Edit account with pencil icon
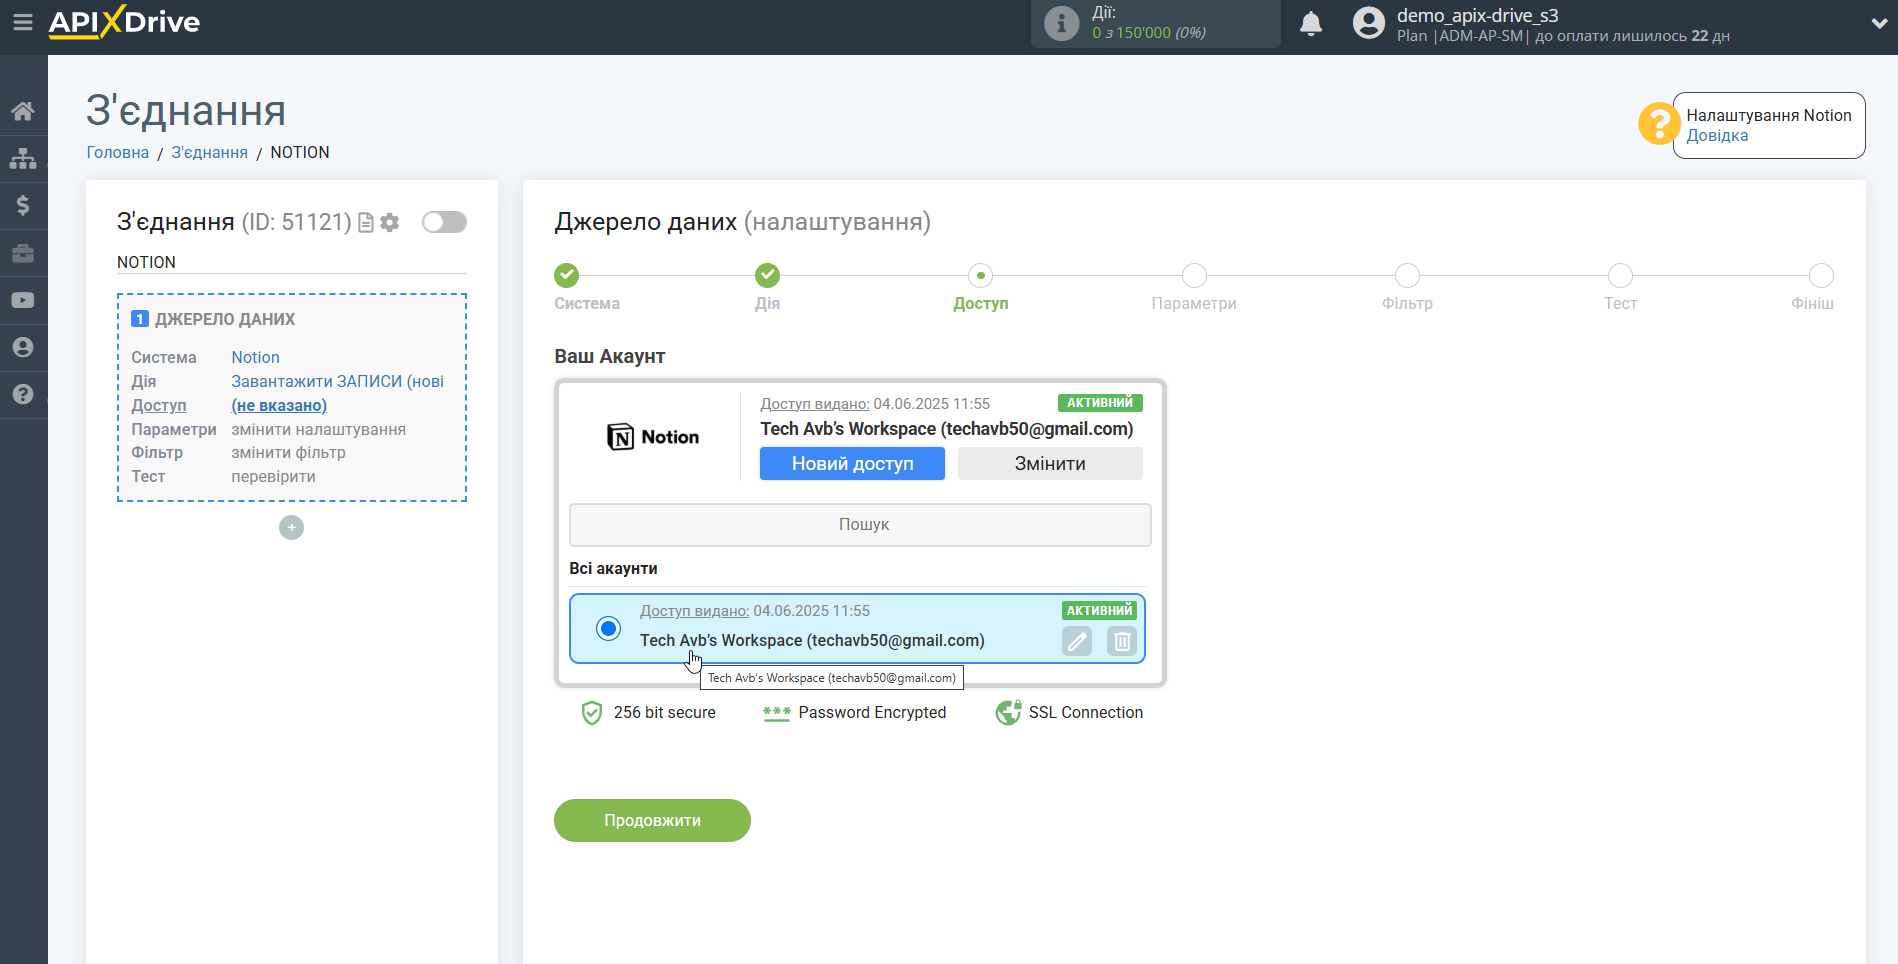The width and height of the screenshot is (1898, 964). [x=1077, y=642]
